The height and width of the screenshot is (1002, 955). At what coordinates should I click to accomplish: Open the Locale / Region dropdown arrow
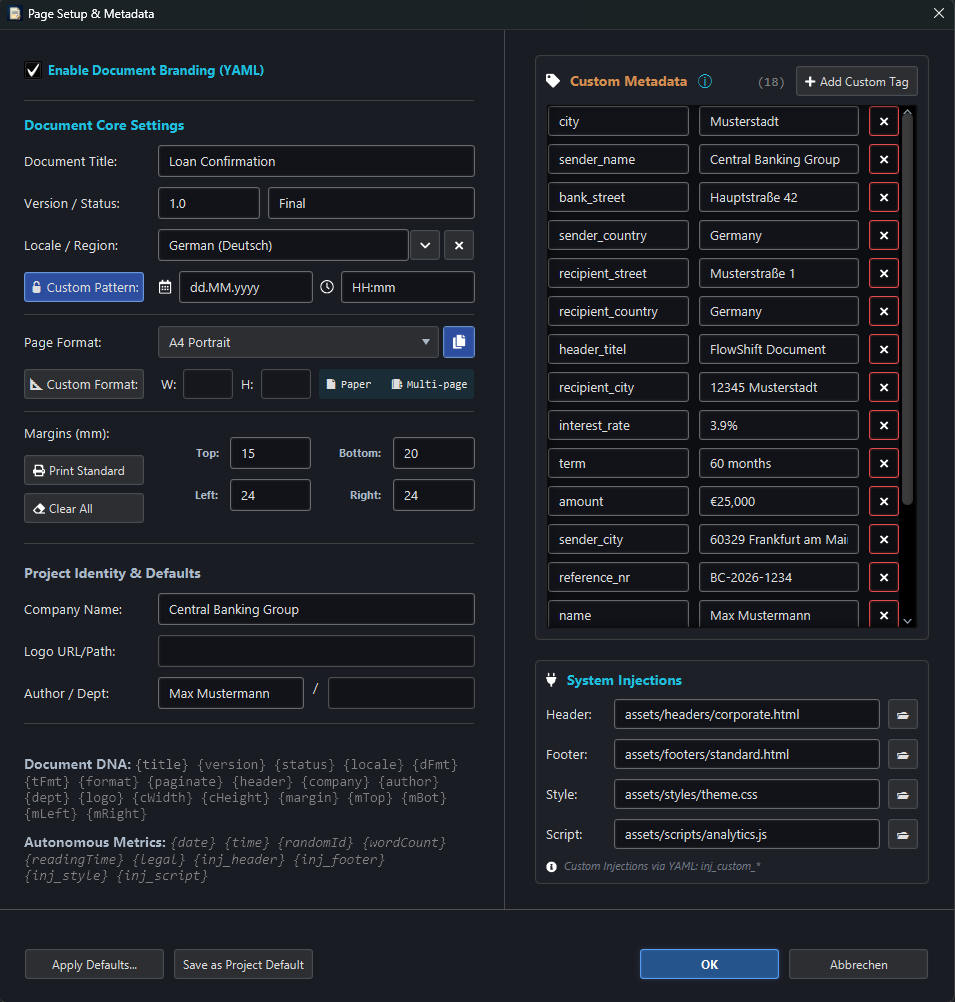[425, 245]
